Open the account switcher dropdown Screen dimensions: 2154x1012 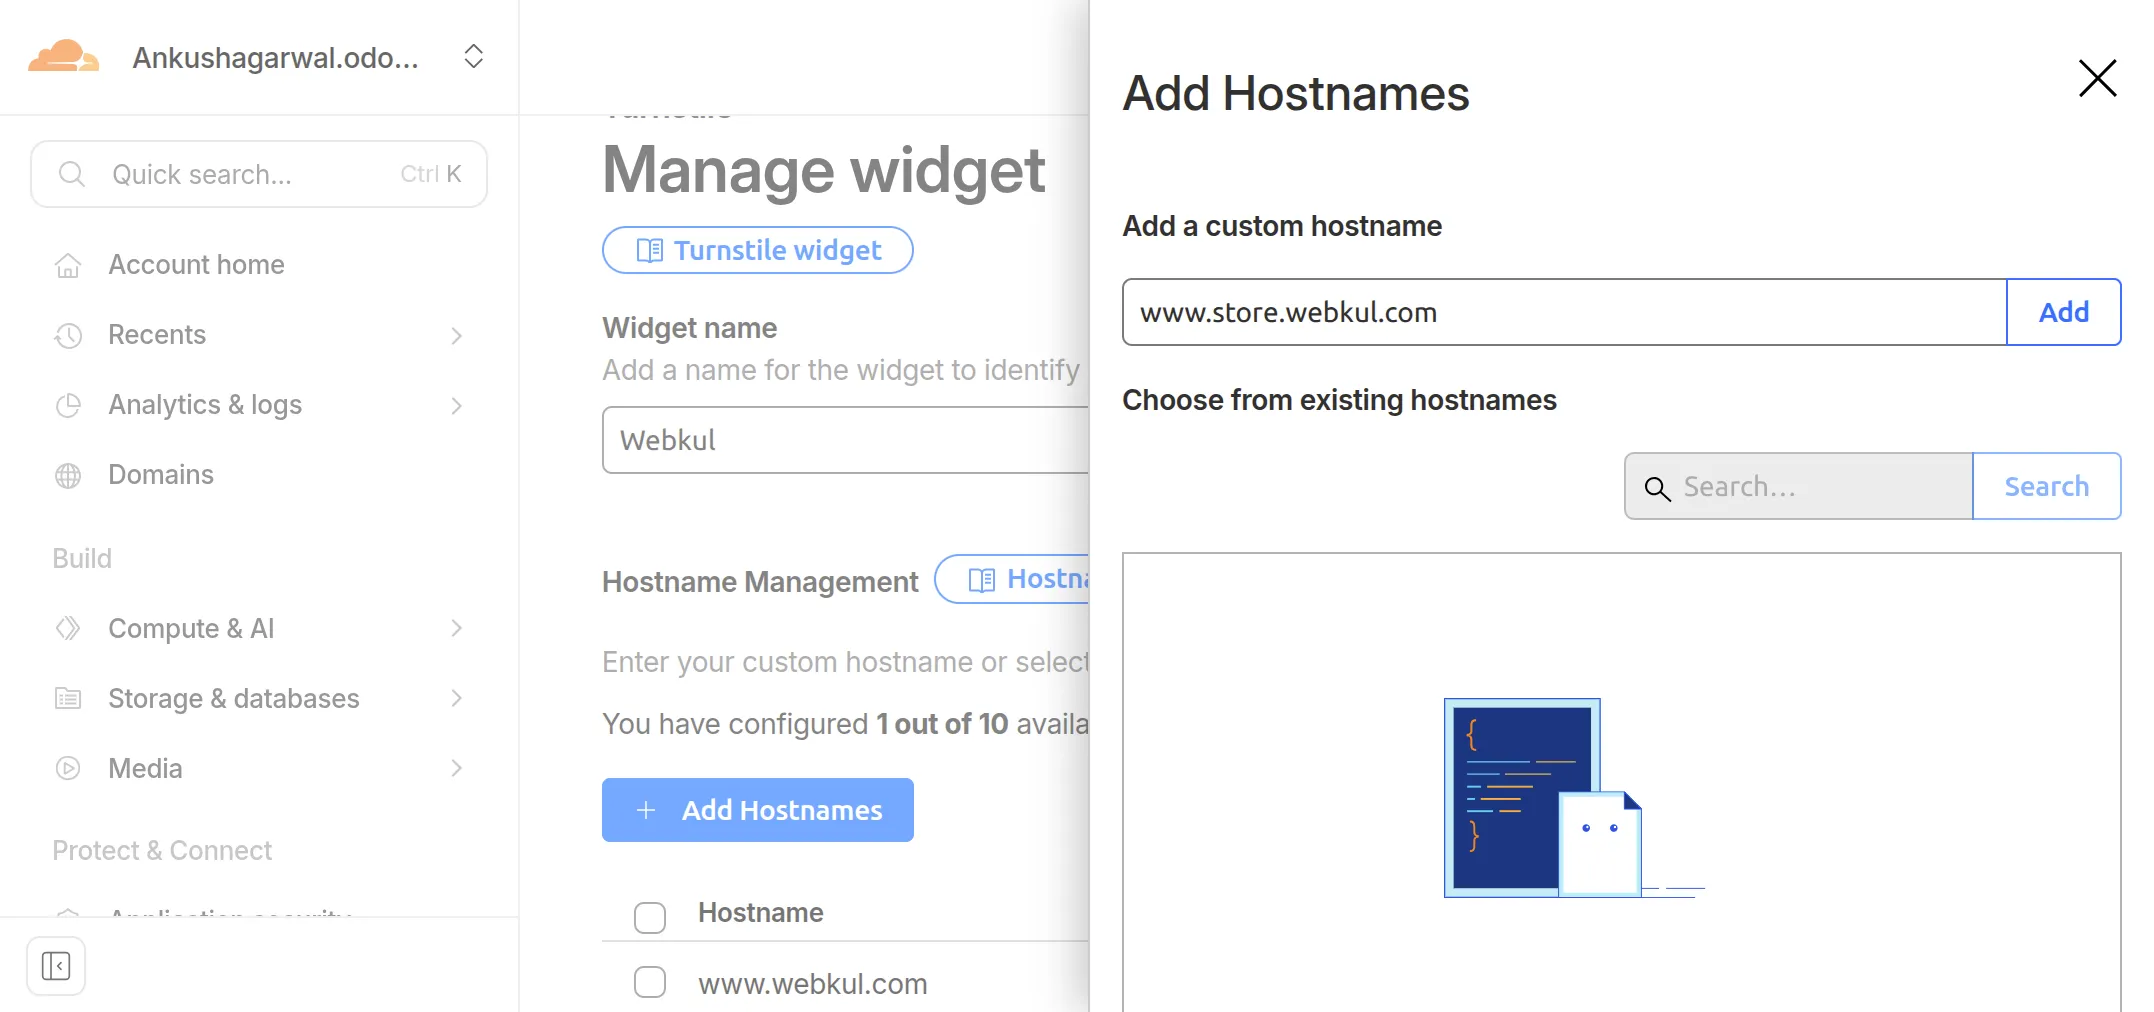pyautogui.click(x=473, y=57)
